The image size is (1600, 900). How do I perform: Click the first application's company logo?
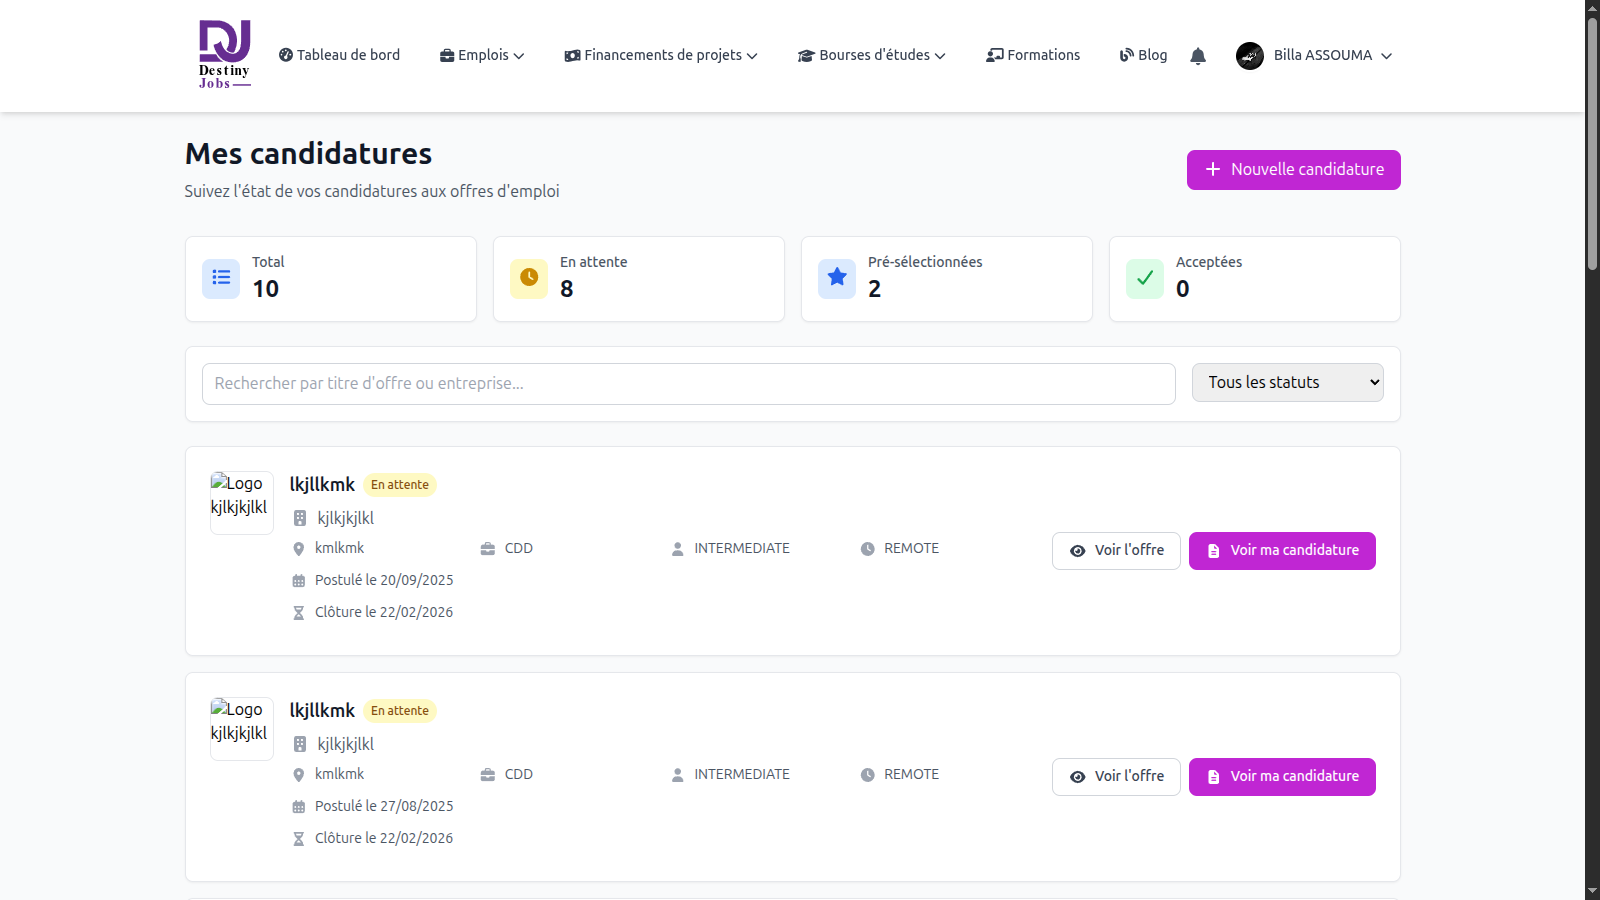(x=241, y=502)
